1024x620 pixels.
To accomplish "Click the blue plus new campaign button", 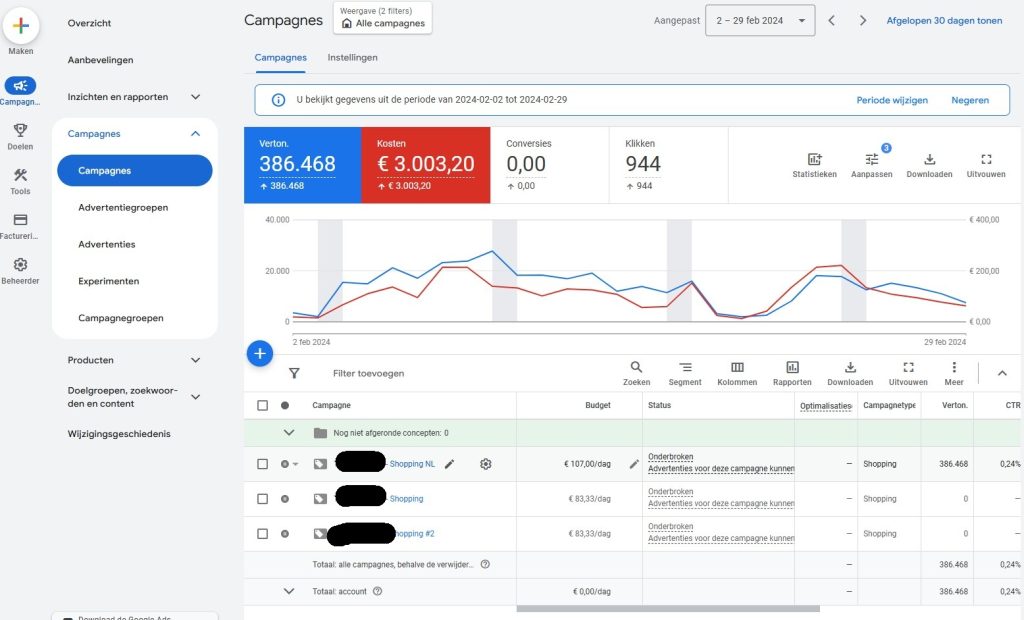I will (x=260, y=353).
